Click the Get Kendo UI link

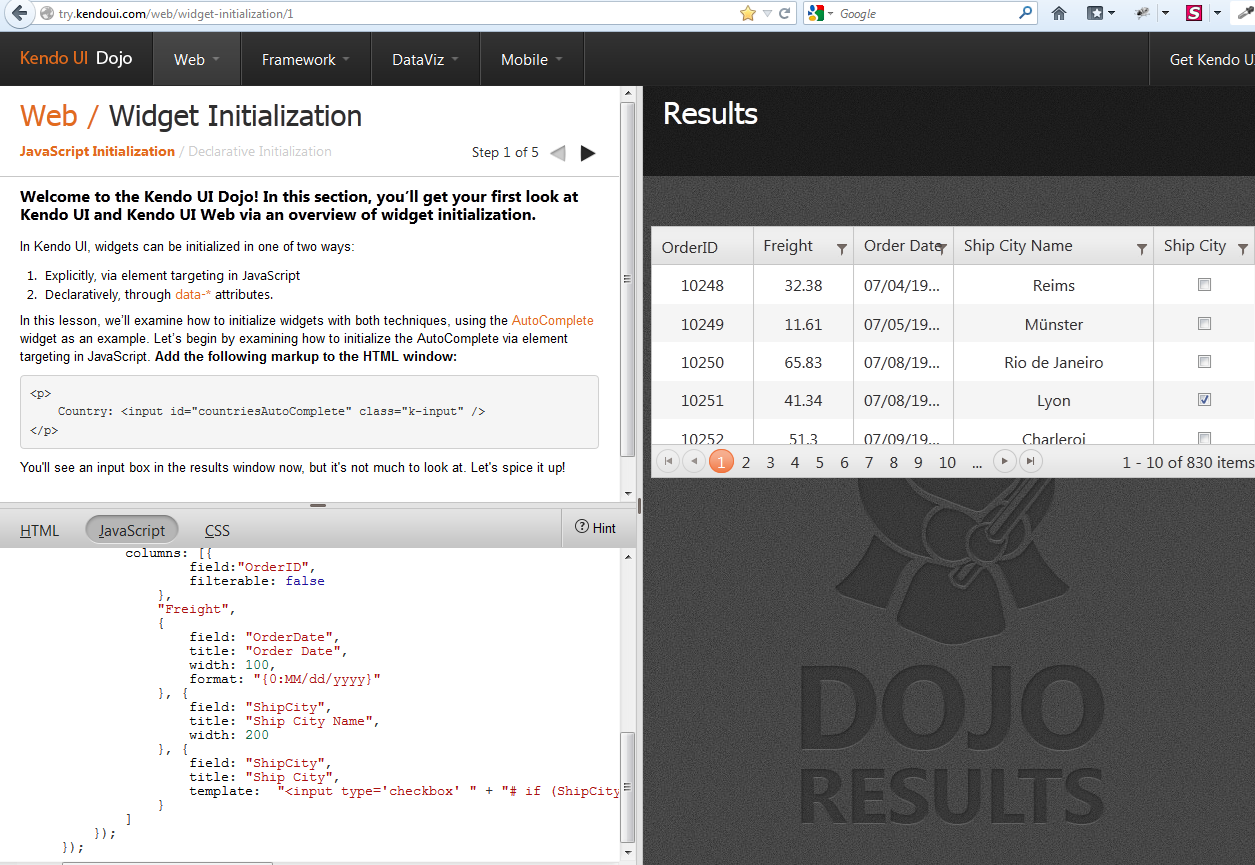1210,59
